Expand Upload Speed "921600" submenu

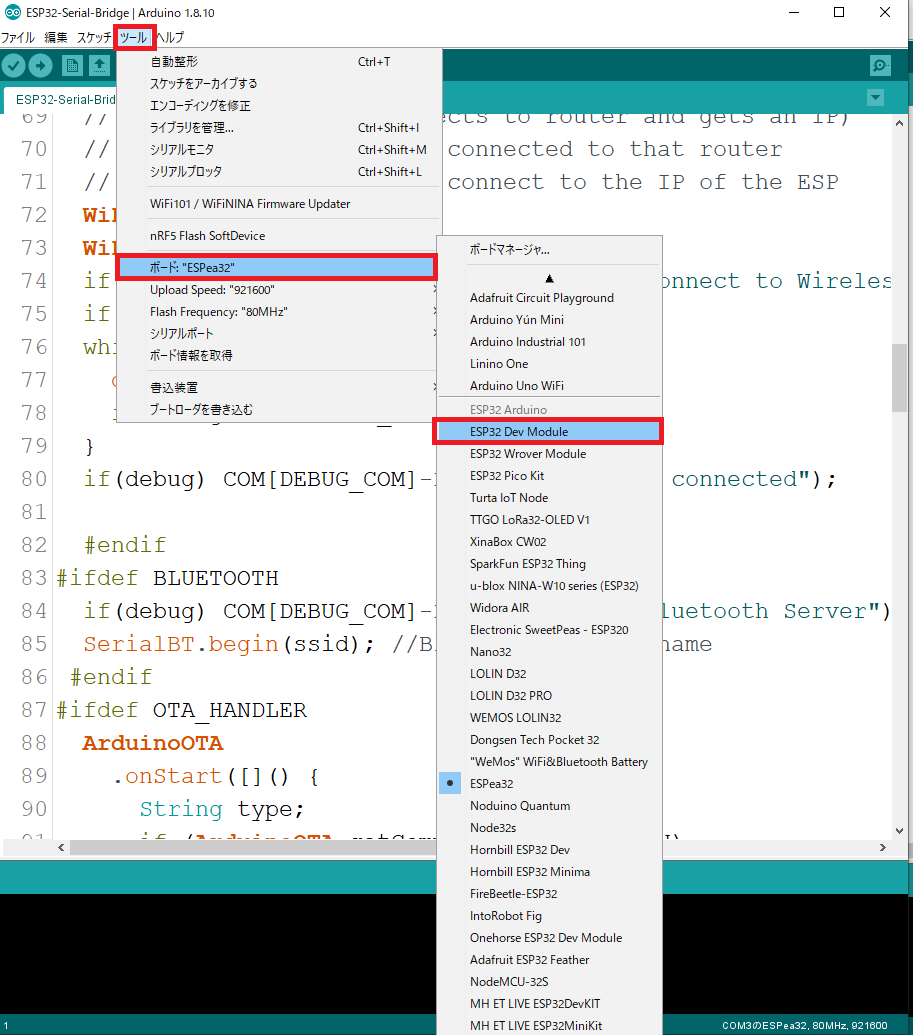[x=279, y=290]
